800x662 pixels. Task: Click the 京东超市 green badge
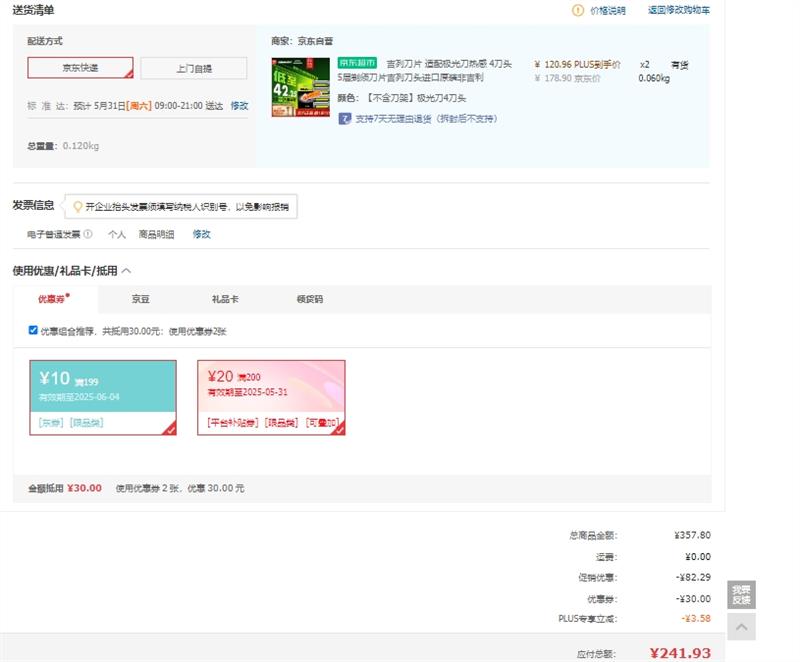pos(358,63)
